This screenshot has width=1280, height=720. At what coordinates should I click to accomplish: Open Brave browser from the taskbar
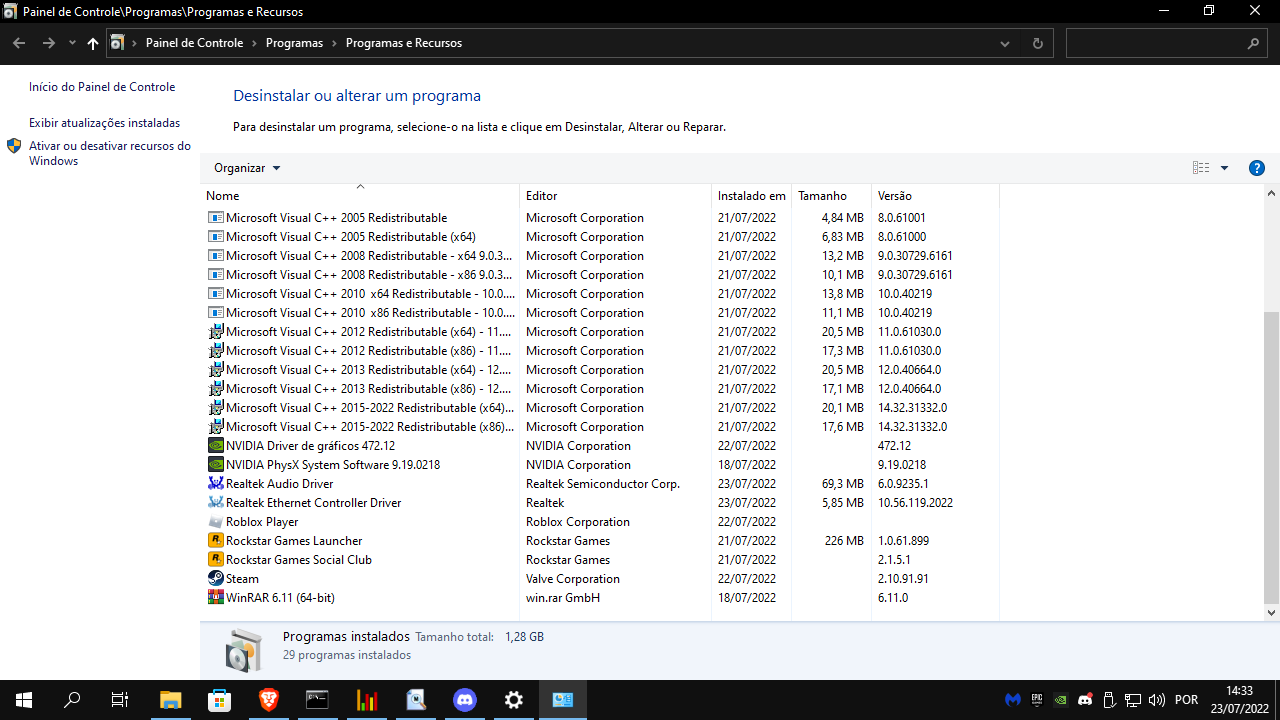(x=268, y=700)
